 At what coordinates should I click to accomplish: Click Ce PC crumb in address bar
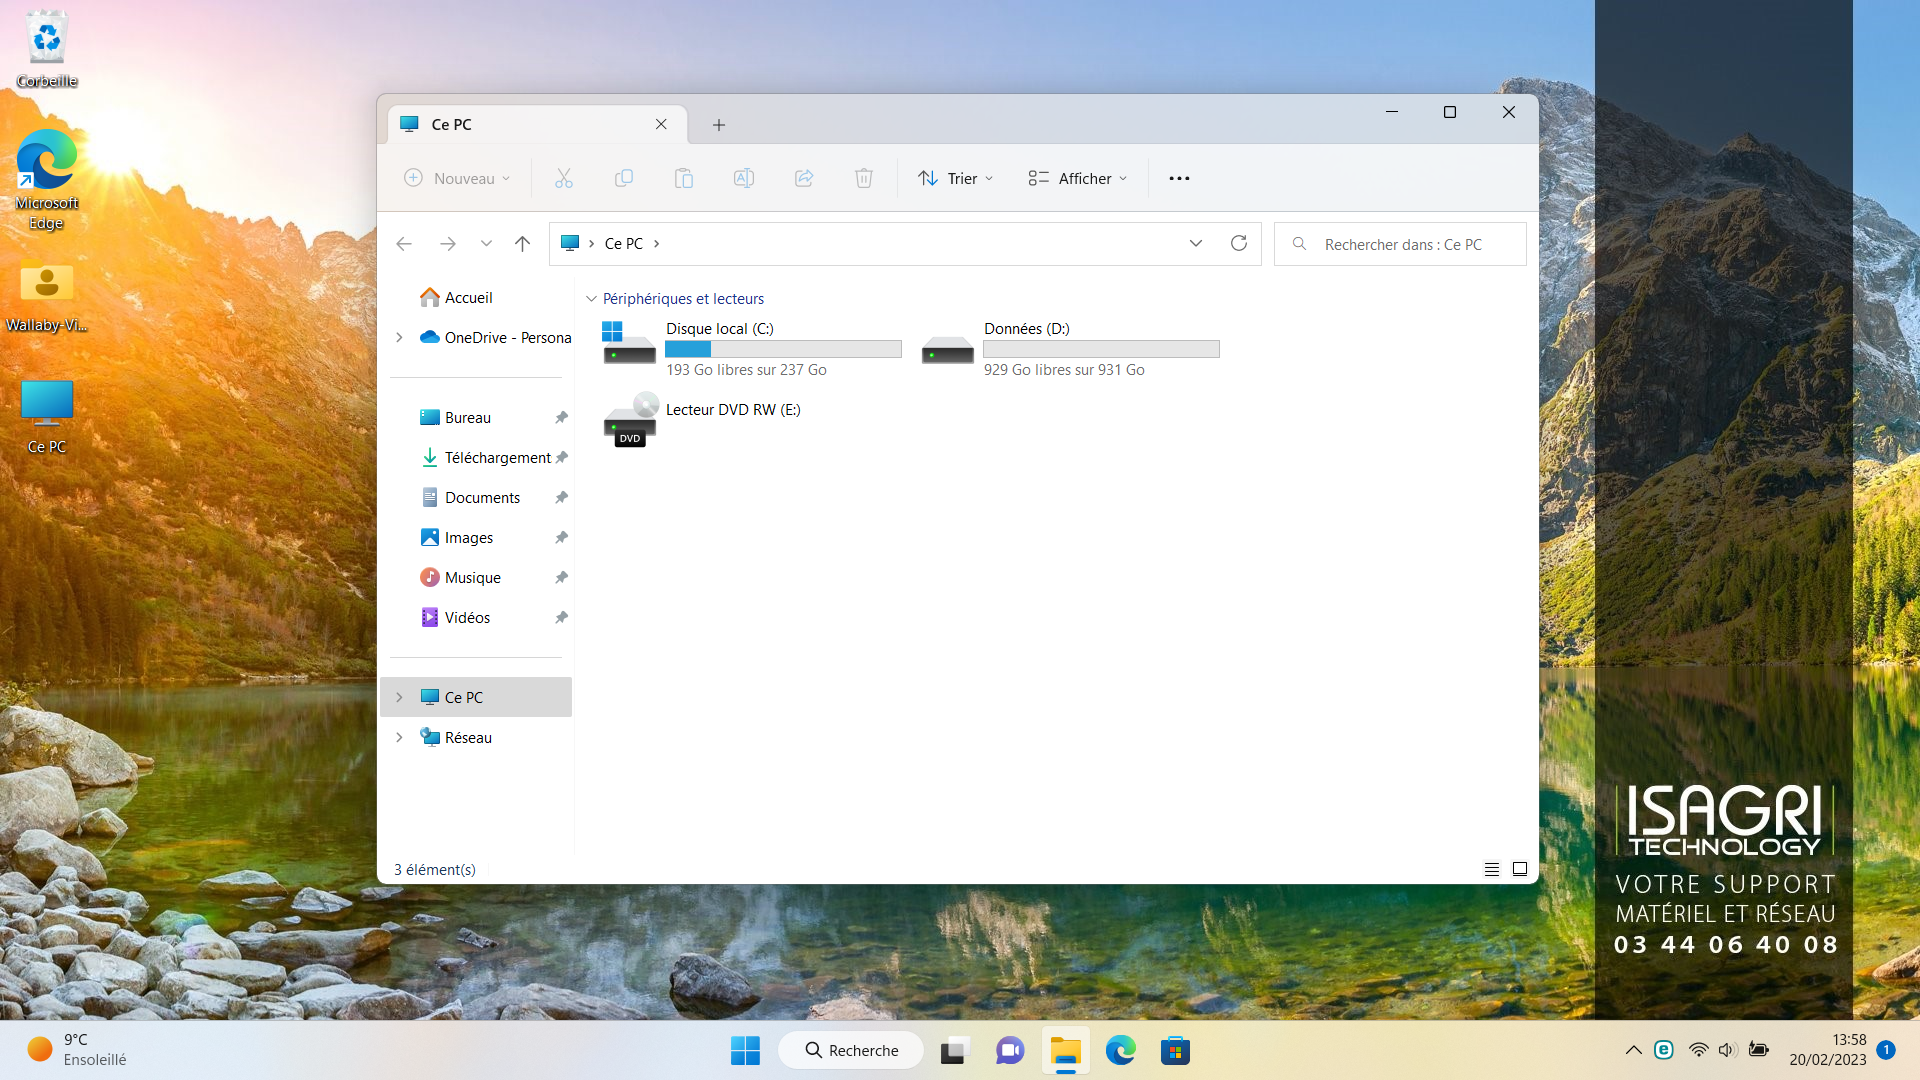[624, 243]
